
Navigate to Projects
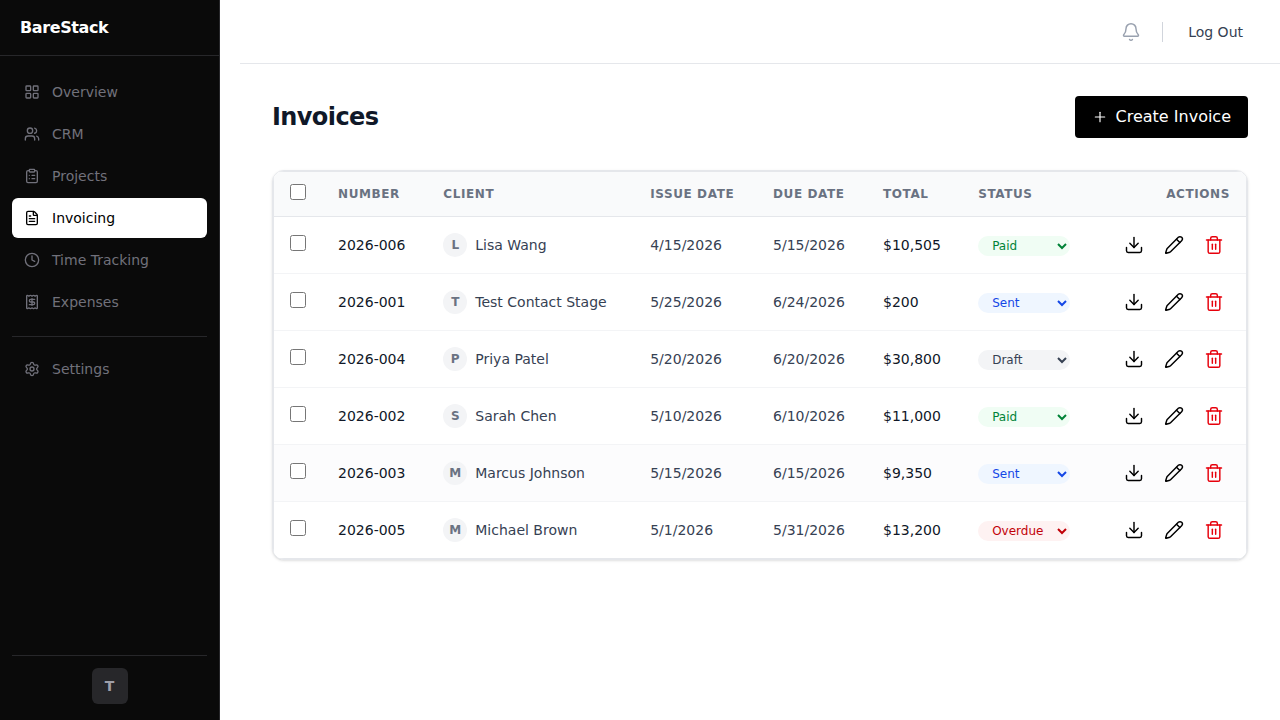coord(109,176)
